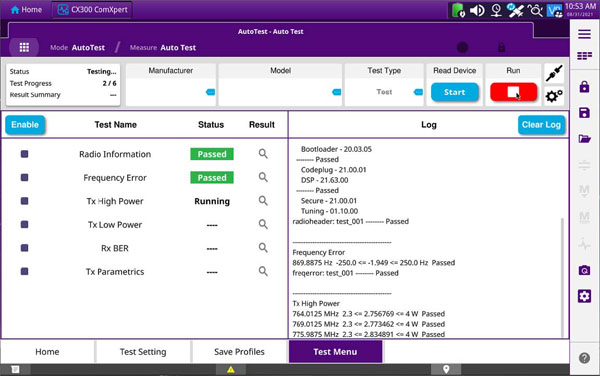Image resolution: width=600 pixels, height=376 pixels.
Task: Click the satellite GPS status icon
Action: coord(515,10)
